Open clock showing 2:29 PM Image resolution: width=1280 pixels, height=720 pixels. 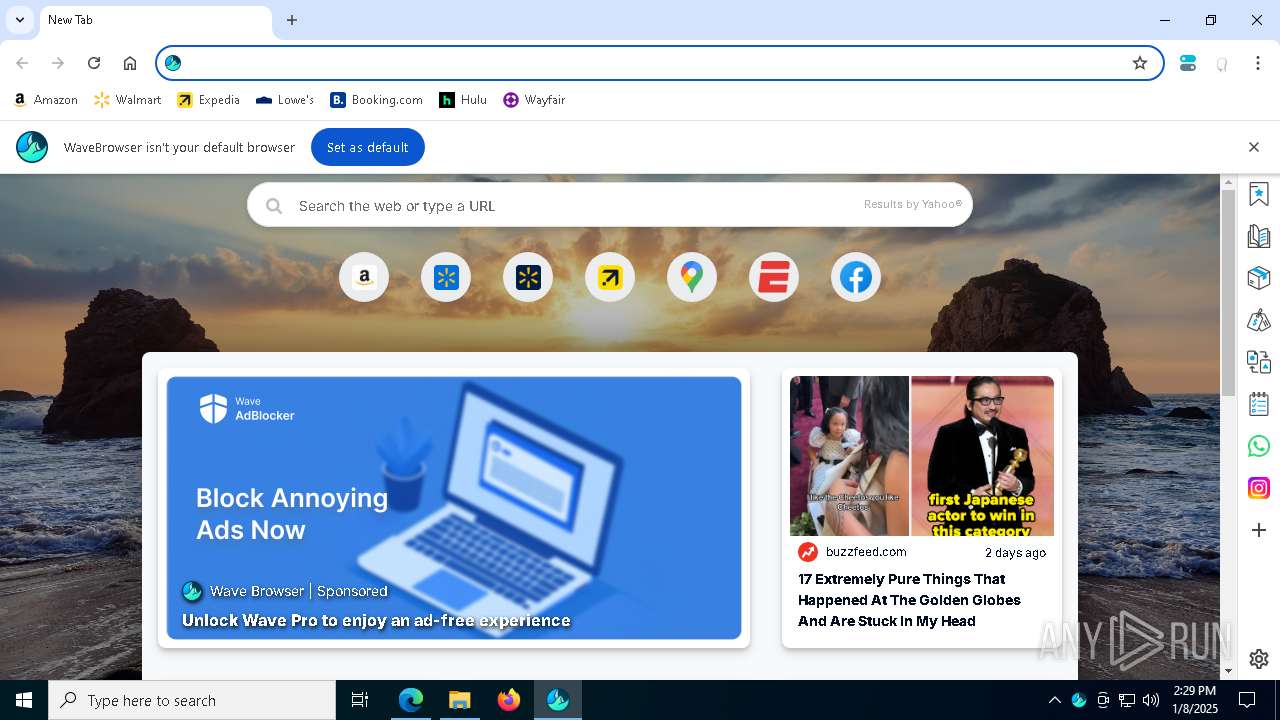(x=1195, y=700)
